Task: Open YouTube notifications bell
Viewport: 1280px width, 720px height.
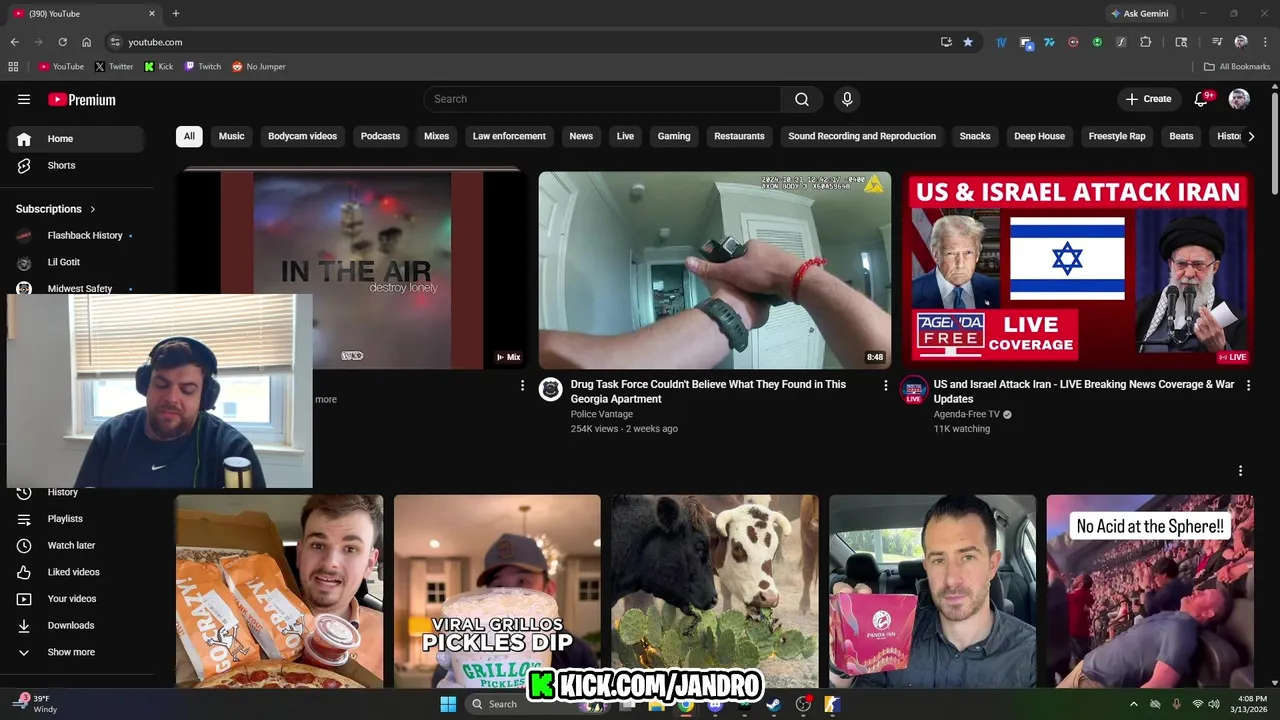Action: (1202, 99)
